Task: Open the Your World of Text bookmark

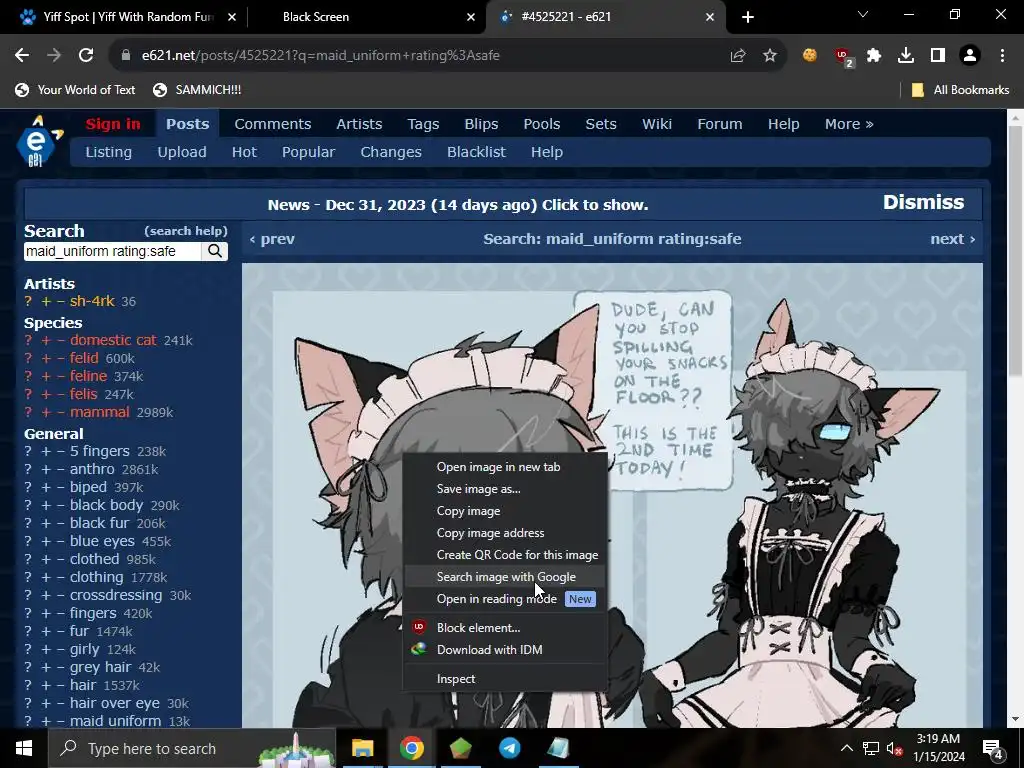Action: point(75,90)
